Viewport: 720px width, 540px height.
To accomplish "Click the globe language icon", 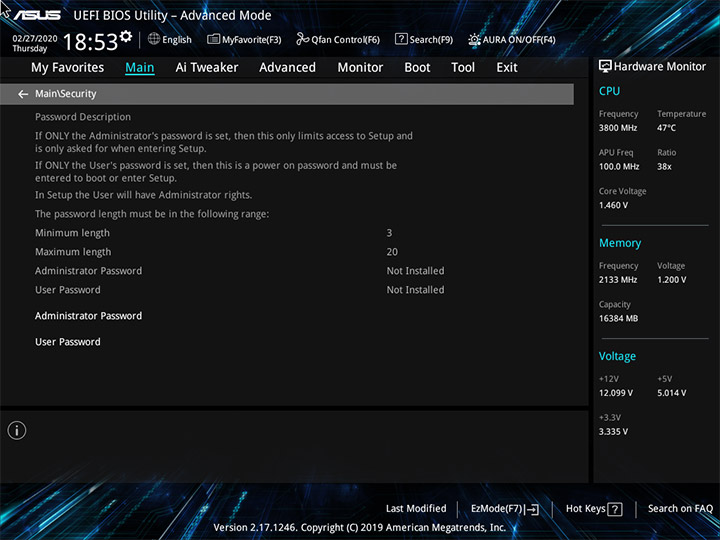I will 154,39.
